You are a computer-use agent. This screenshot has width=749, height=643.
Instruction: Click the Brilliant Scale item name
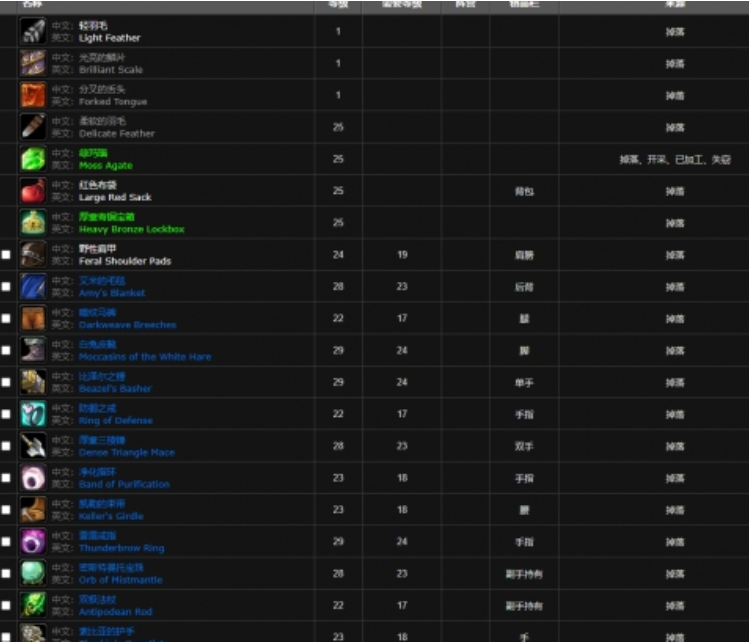(110, 70)
